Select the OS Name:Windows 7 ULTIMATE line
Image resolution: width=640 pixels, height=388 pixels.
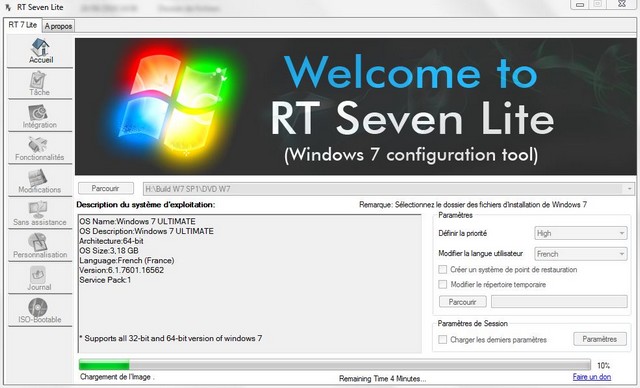click(138, 222)
